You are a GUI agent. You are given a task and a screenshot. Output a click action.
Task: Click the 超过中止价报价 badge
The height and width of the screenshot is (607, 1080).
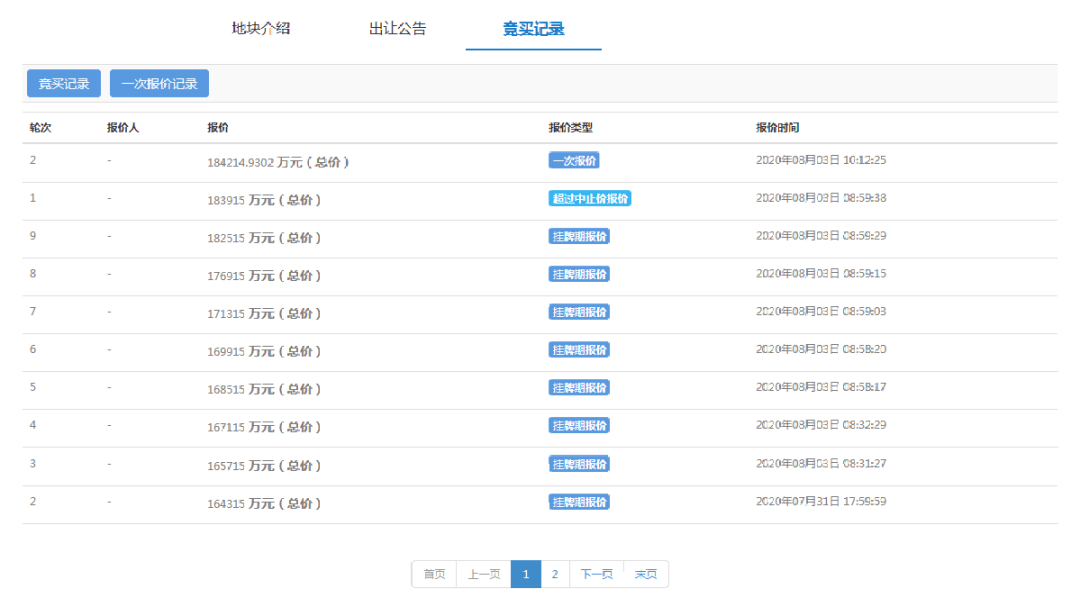(590, 198)
